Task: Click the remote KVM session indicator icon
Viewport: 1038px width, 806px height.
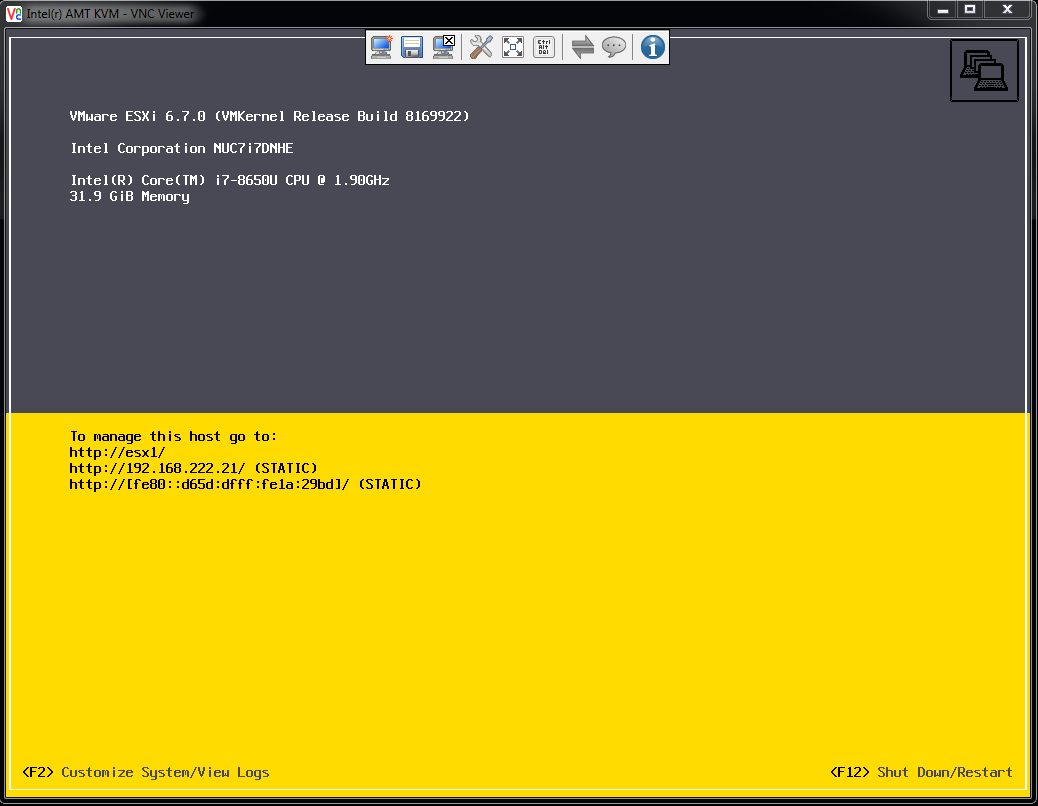Action: click(984, 71)
